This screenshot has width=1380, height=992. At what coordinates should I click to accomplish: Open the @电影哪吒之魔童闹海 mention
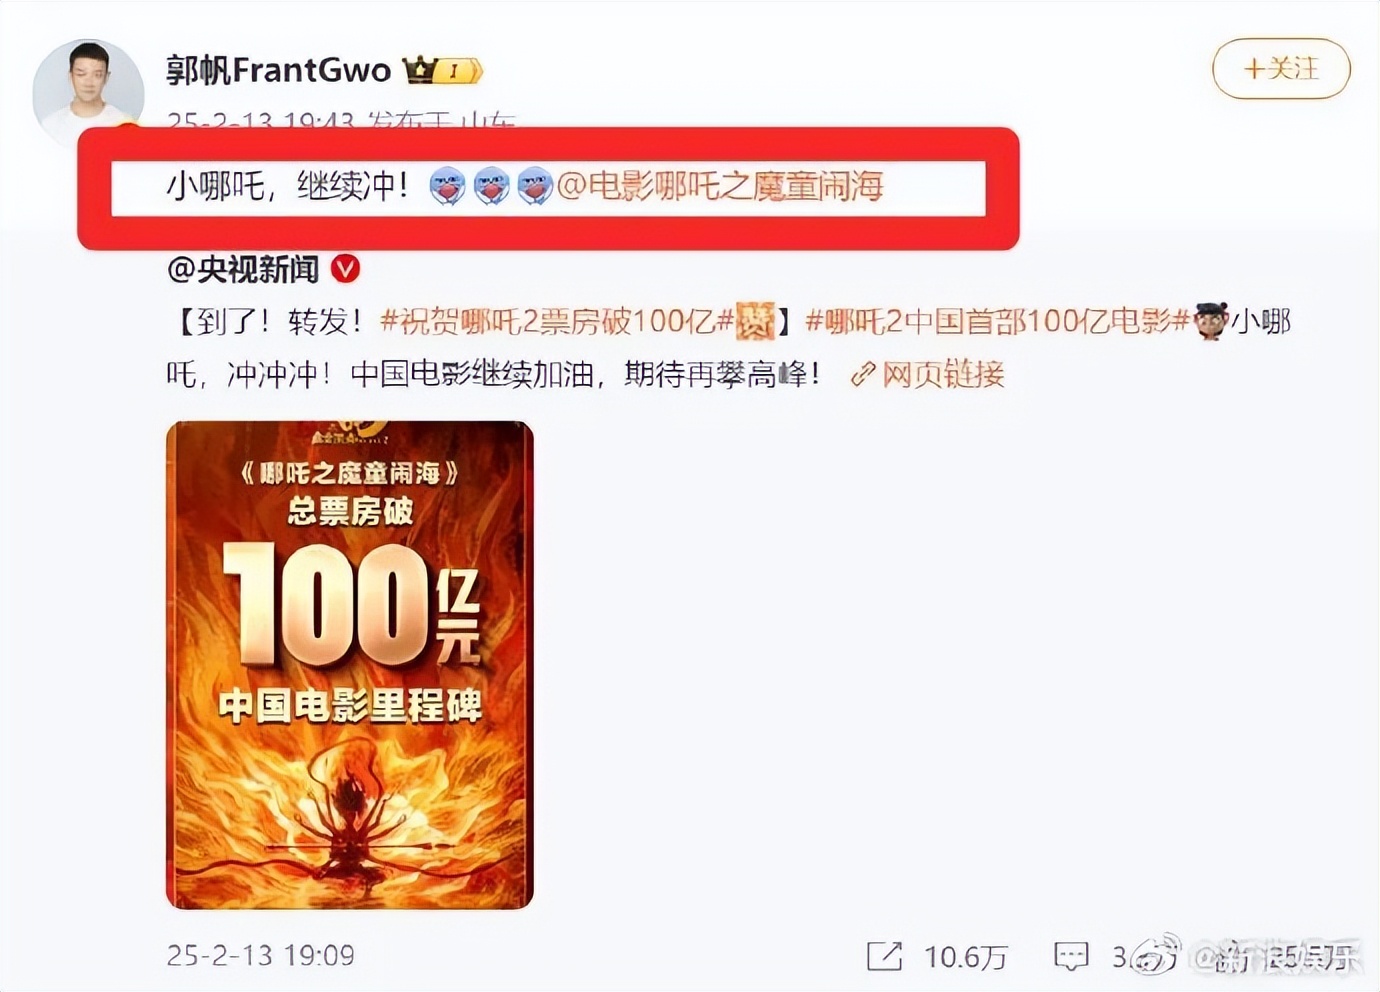coord(720,186)
